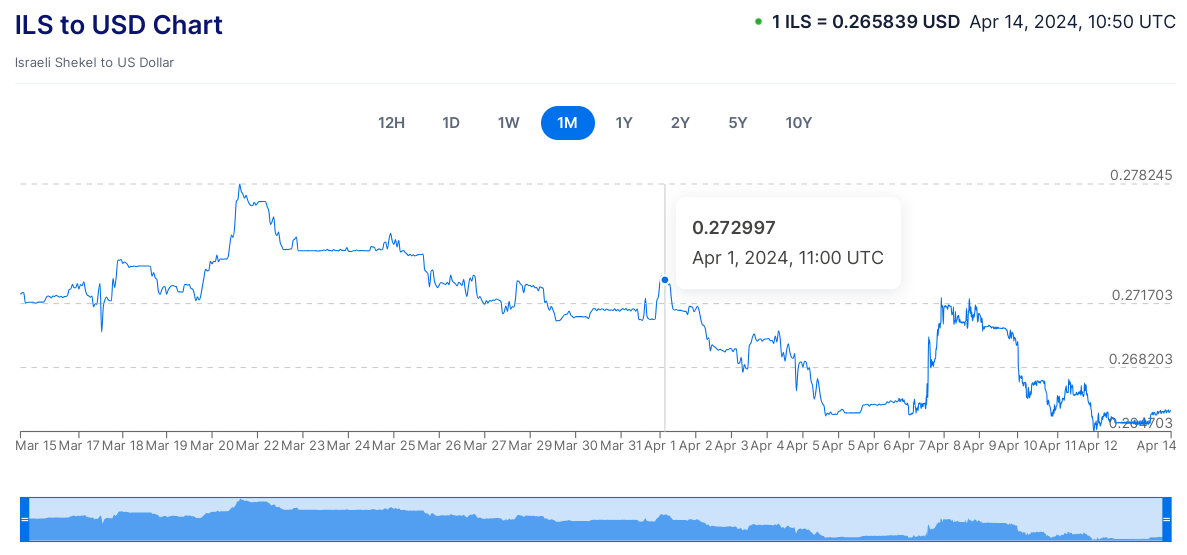Click the right range slider handle

click(x=1166, y=519)
